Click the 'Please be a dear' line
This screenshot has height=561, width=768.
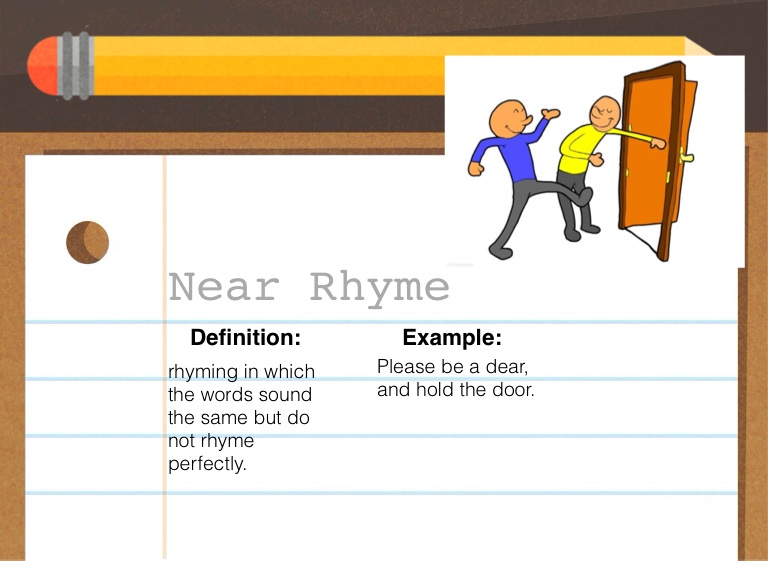452,367
